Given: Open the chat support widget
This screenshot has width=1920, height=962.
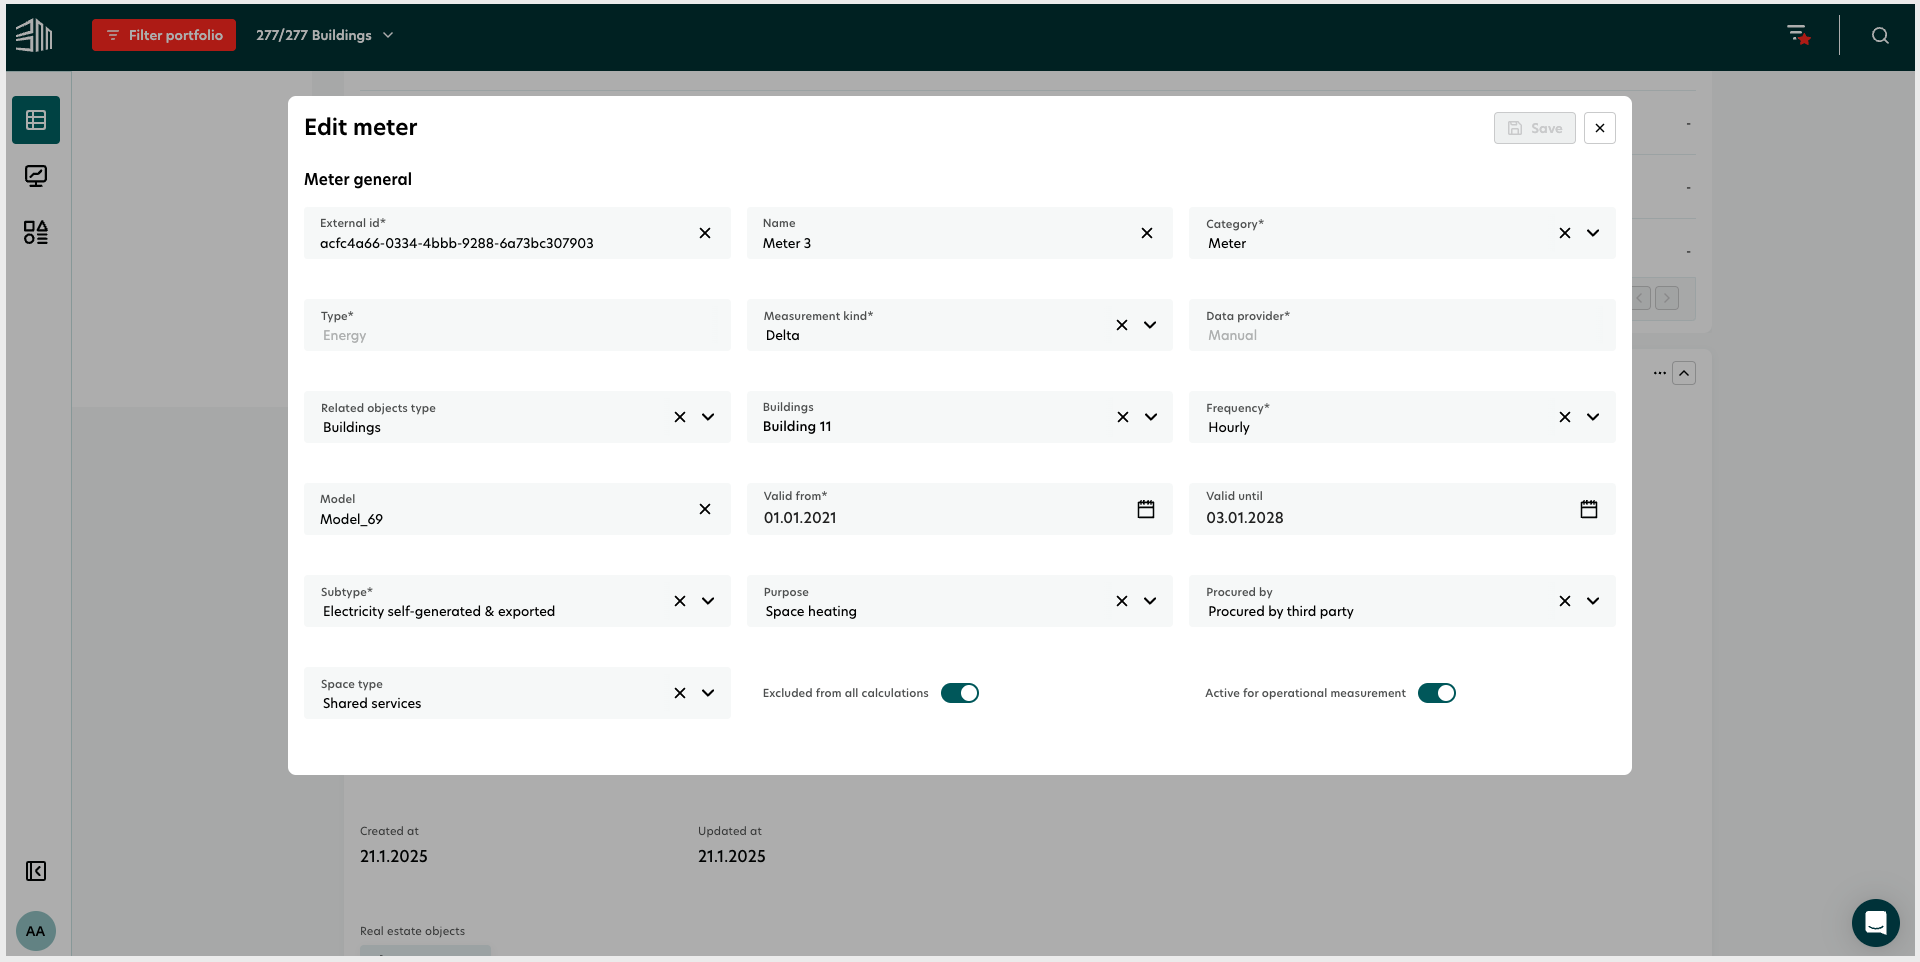Looking at the screenshot, I should tap(1876, 923).
